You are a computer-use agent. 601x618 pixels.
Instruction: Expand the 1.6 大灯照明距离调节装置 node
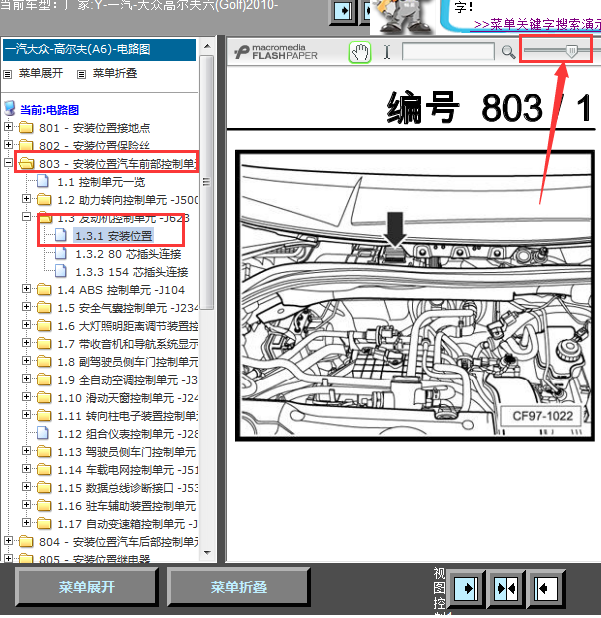[26, 325]
